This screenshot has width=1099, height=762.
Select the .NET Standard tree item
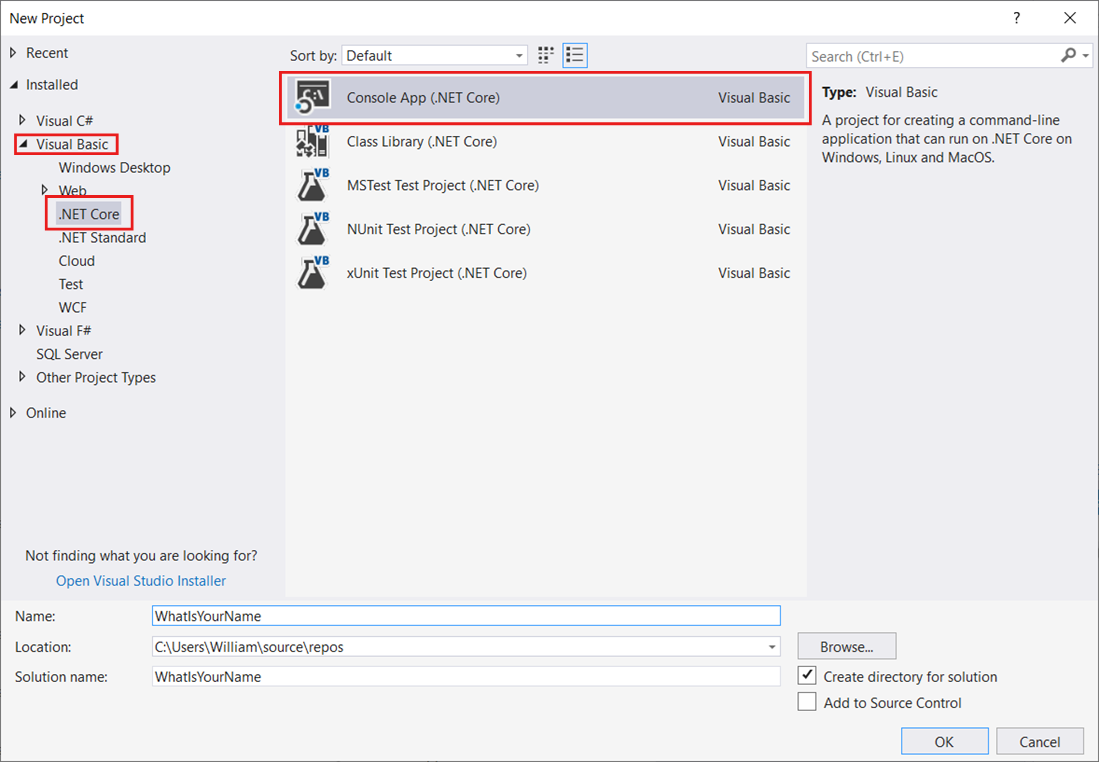104,237
